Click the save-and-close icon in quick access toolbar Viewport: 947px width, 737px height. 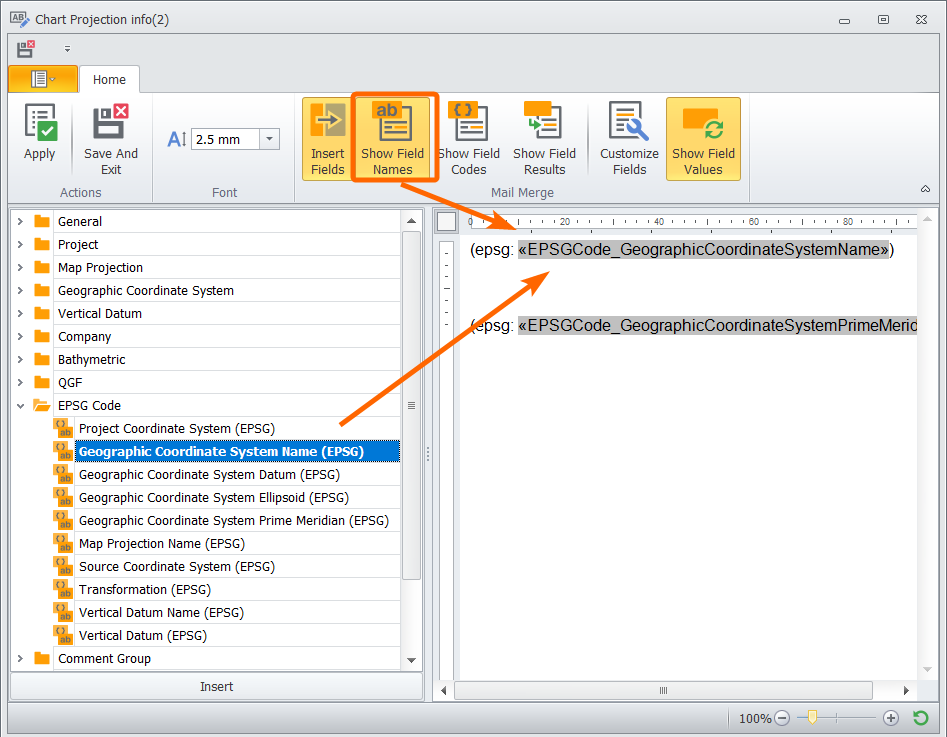tap(25, 49)
